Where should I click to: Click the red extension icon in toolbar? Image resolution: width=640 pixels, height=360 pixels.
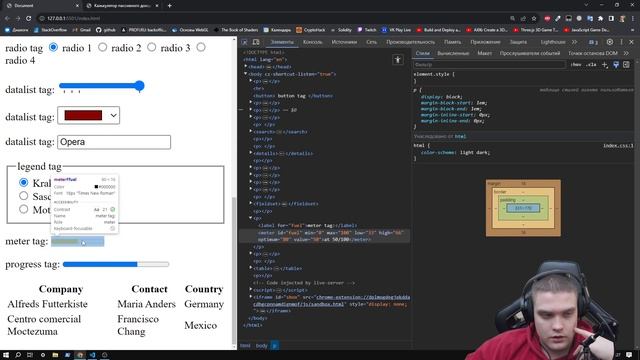click(547, 18)
